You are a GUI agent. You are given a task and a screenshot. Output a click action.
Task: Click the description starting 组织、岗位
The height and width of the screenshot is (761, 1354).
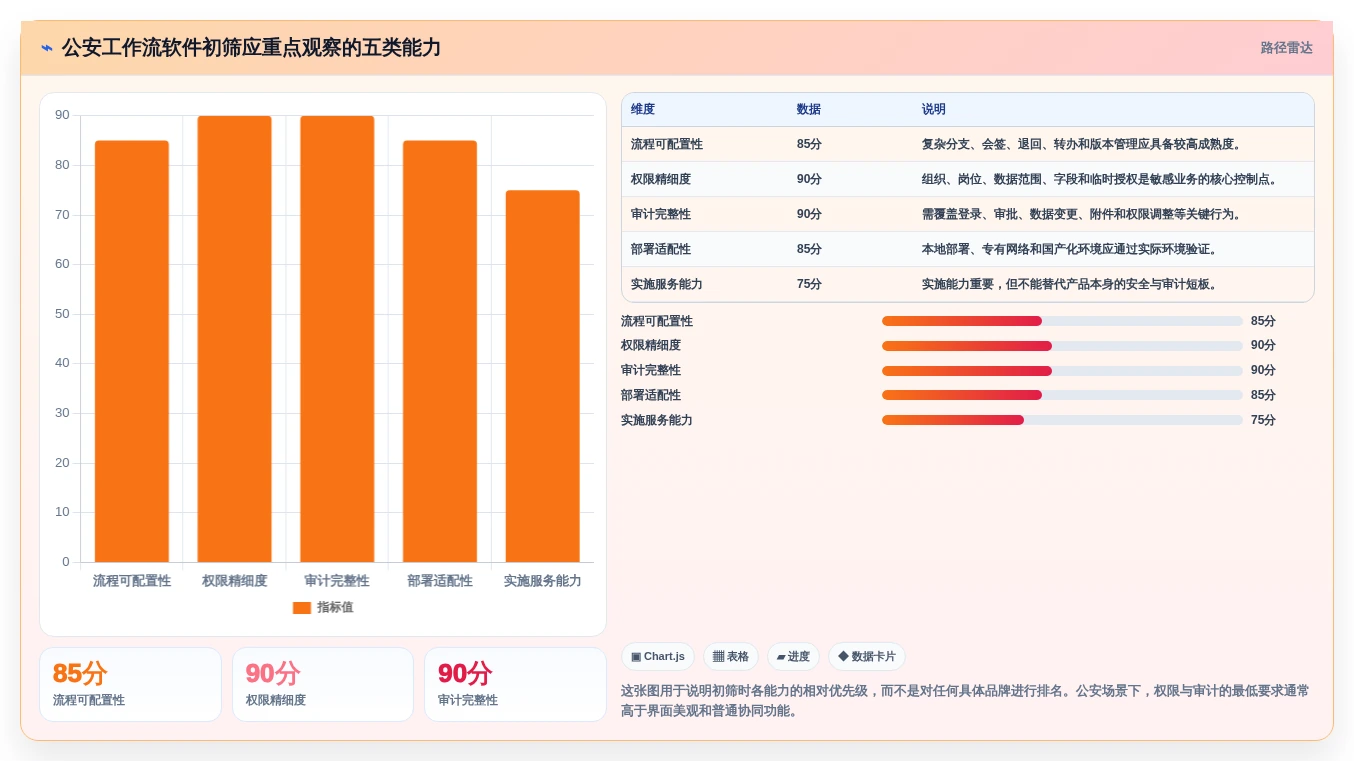(1099, 180)
